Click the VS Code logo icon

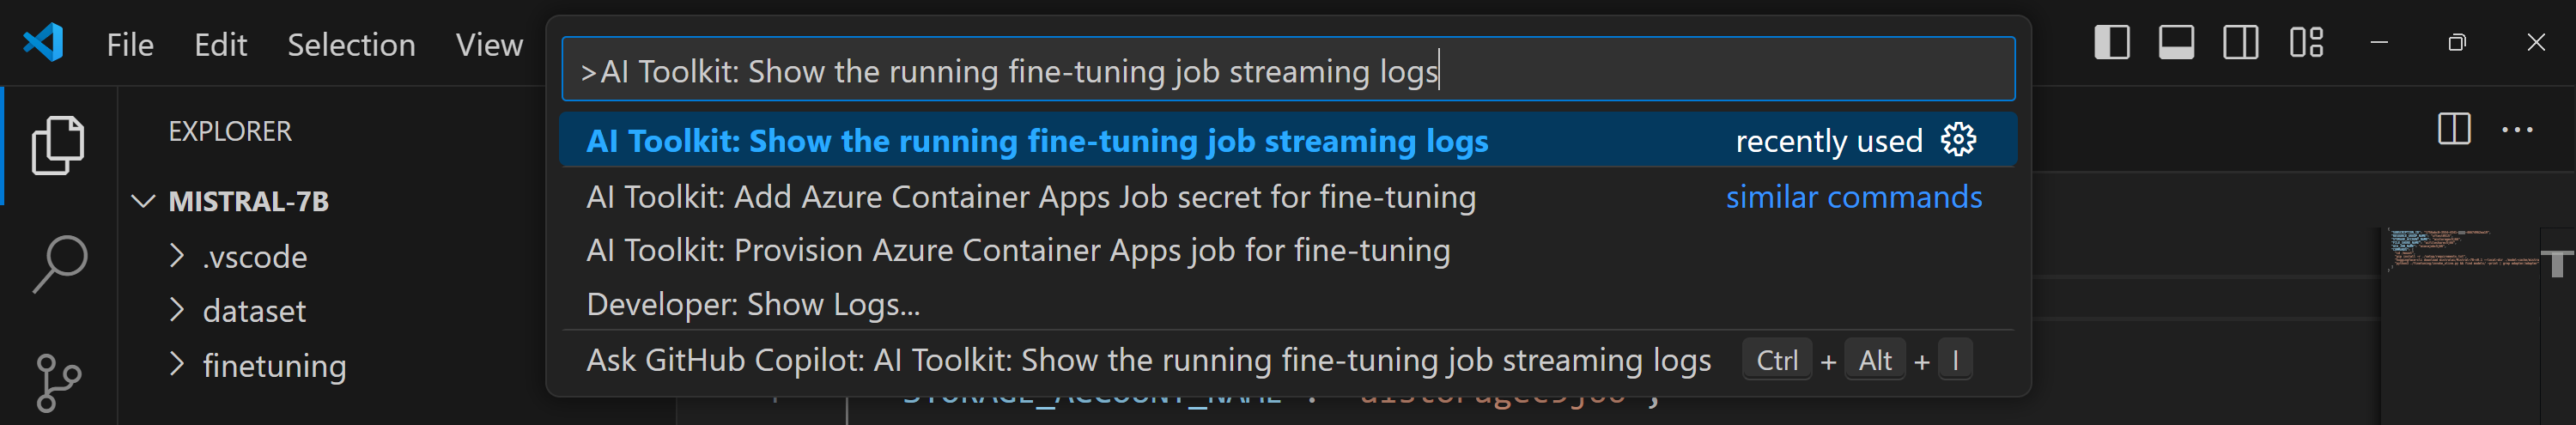43,43
